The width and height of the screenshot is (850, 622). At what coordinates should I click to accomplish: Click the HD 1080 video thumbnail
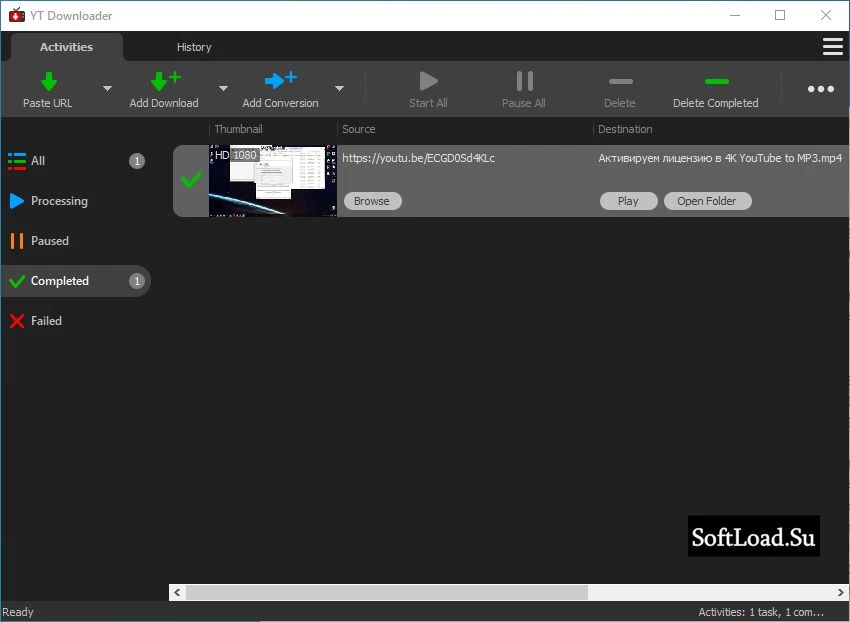pos(273,181)
